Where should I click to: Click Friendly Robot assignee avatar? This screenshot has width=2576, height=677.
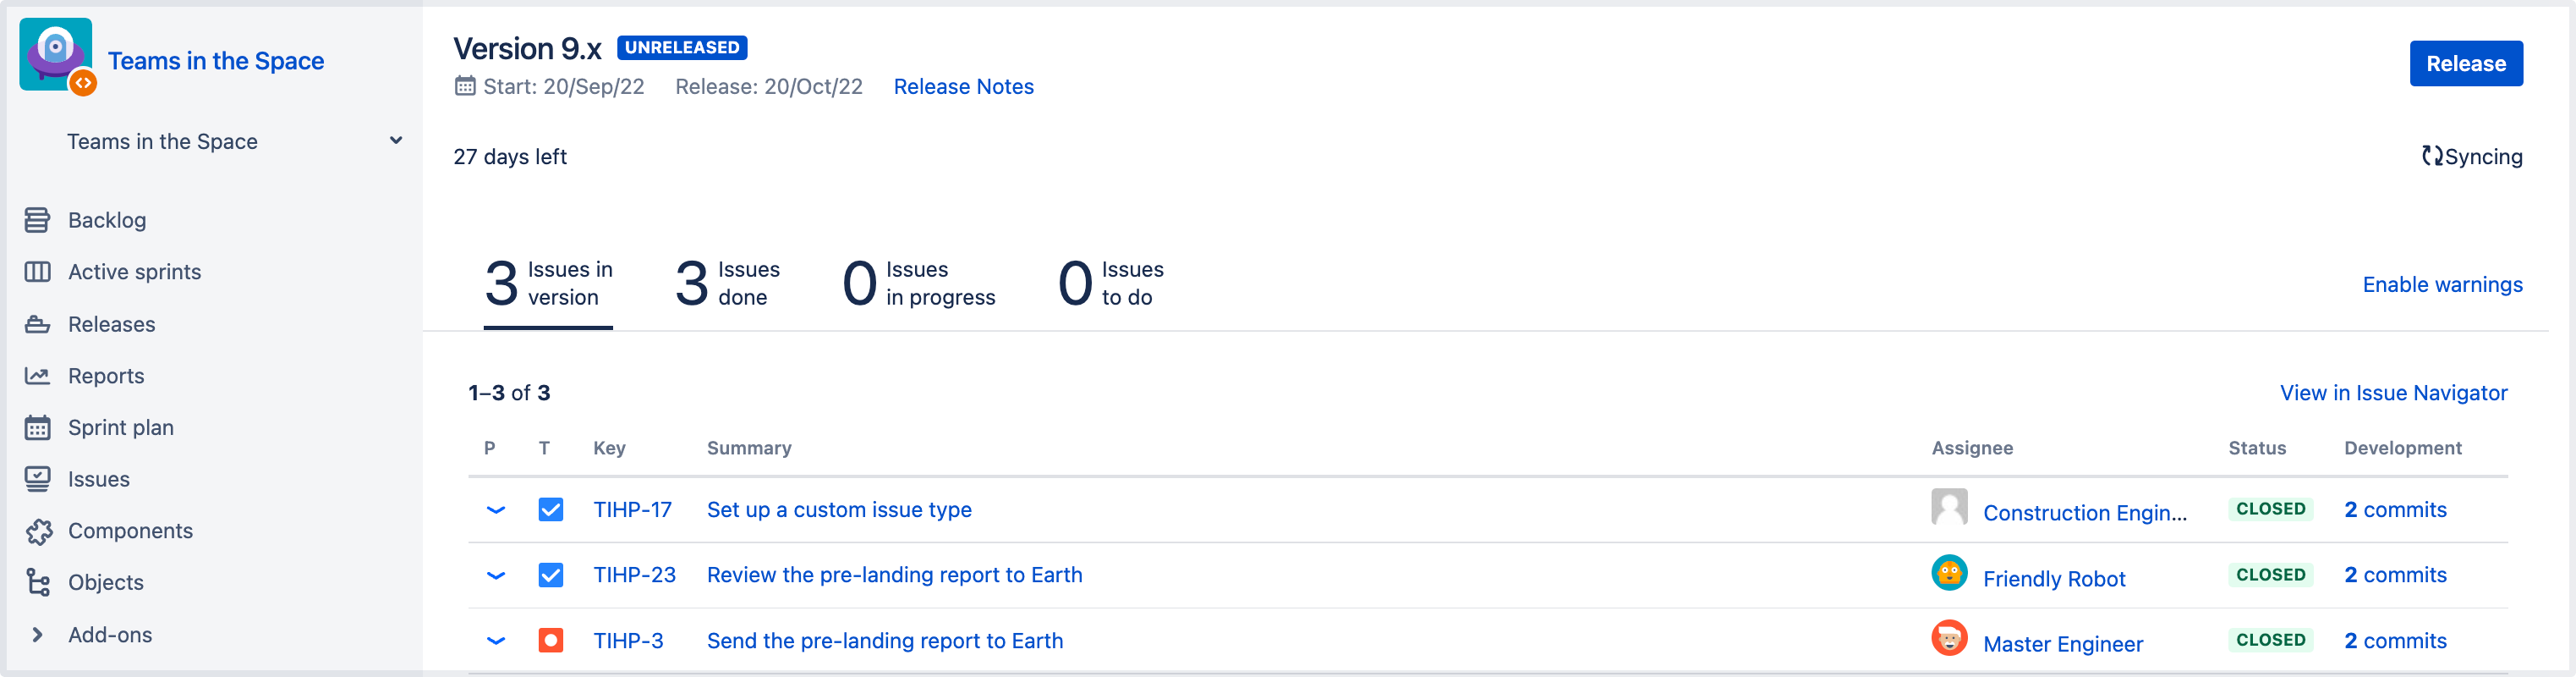click(x=1948, y=573)
